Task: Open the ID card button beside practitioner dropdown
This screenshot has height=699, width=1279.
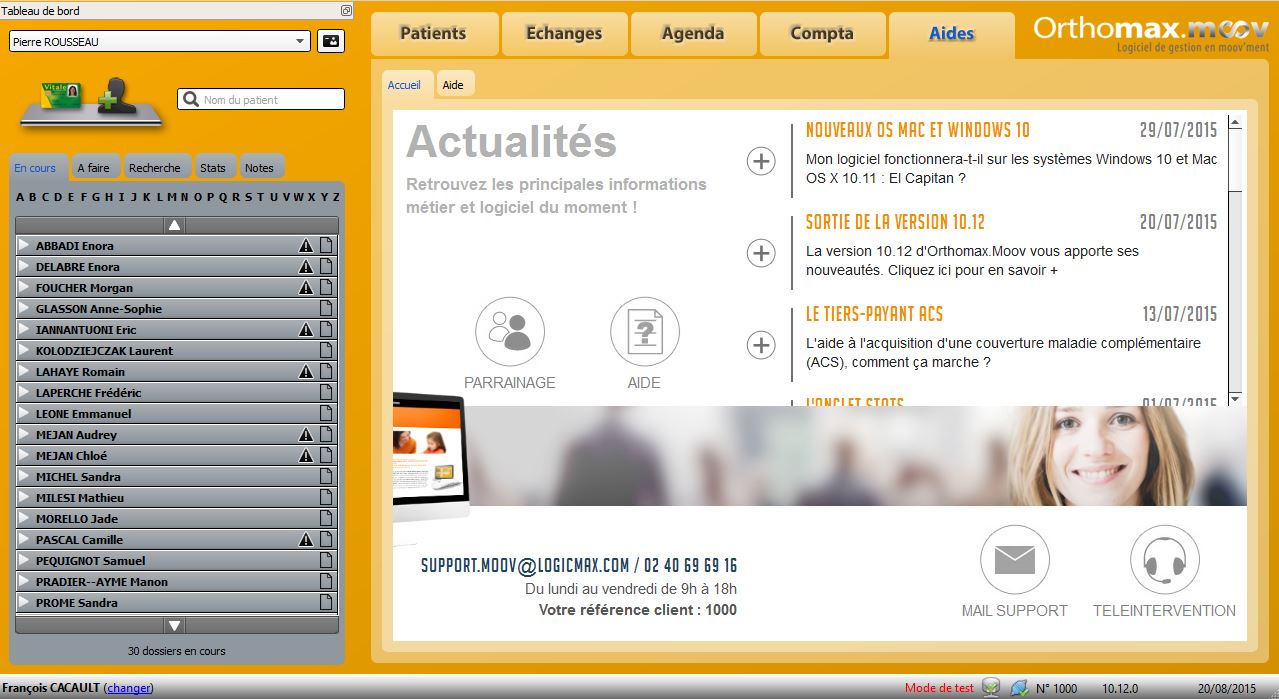Action: point(330,42)
